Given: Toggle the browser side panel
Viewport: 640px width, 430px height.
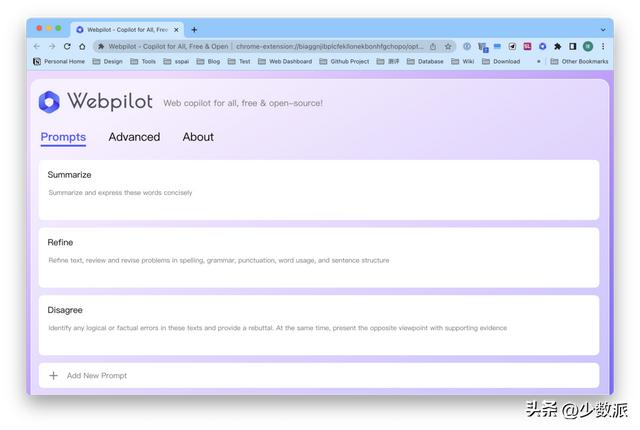Looking at the screenshot, I should point(572,47).
